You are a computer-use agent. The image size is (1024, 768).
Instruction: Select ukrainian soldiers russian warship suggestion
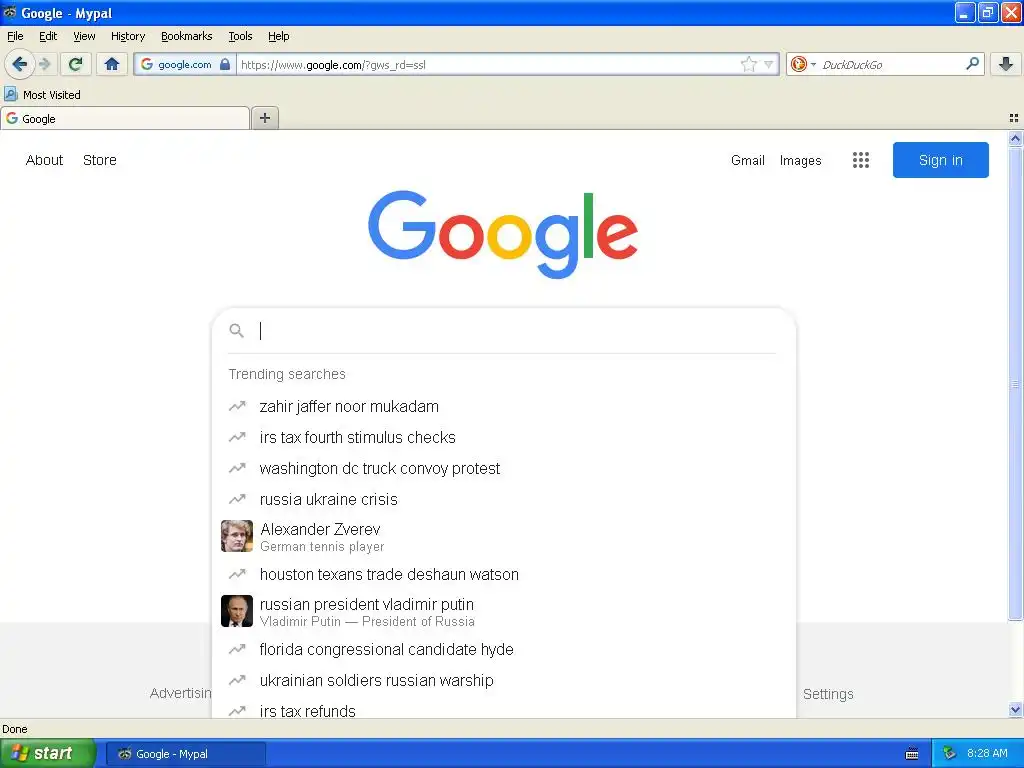tap(504, 680)
